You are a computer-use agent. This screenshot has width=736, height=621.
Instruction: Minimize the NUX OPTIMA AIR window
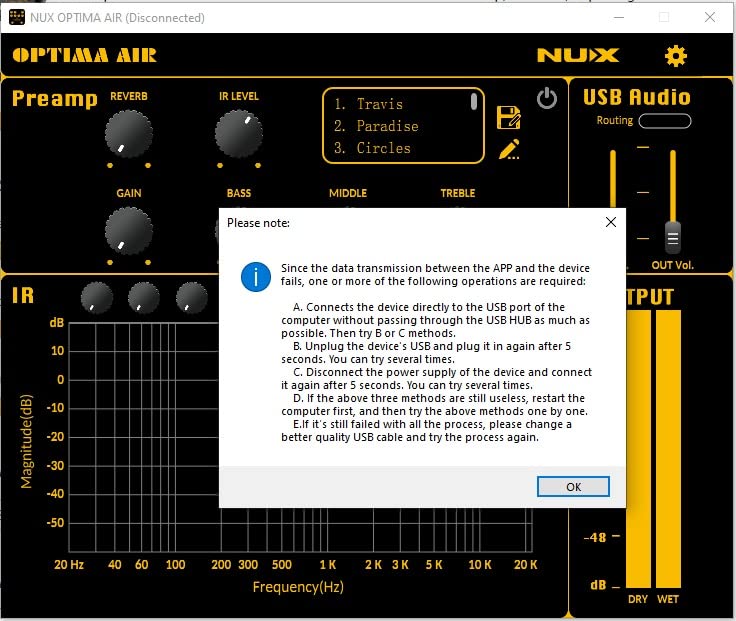point(619,17)
